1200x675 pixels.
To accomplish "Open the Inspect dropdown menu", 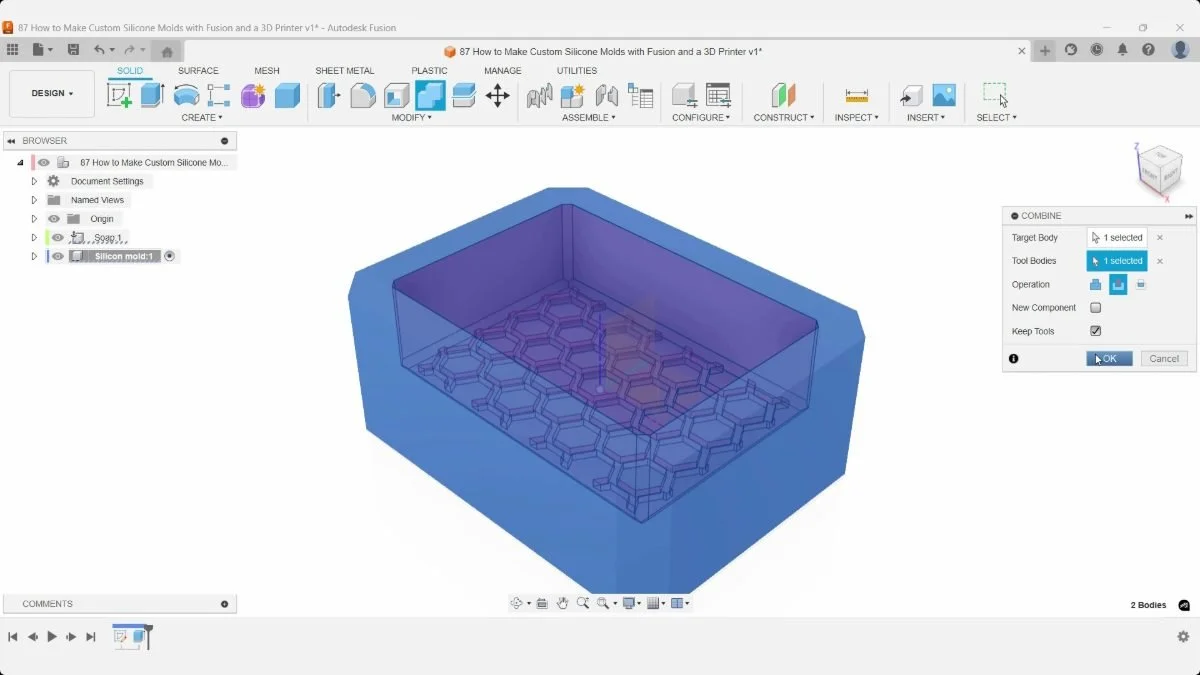I will point(857,118).
